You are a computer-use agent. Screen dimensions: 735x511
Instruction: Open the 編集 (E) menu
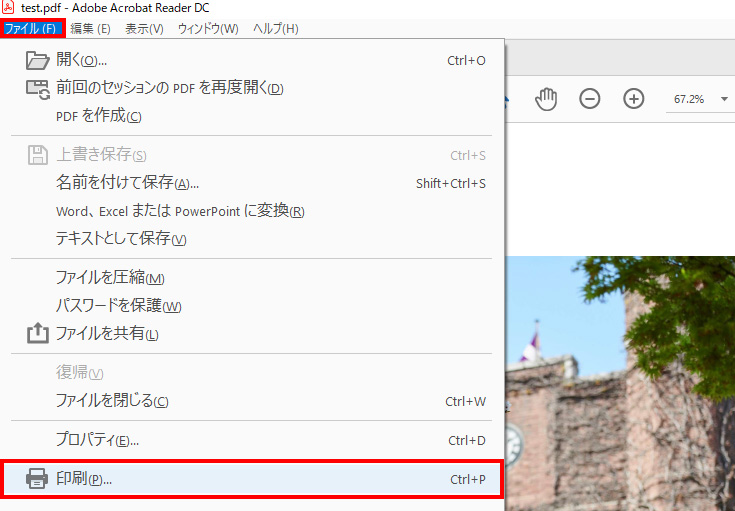tap(90, 28)
